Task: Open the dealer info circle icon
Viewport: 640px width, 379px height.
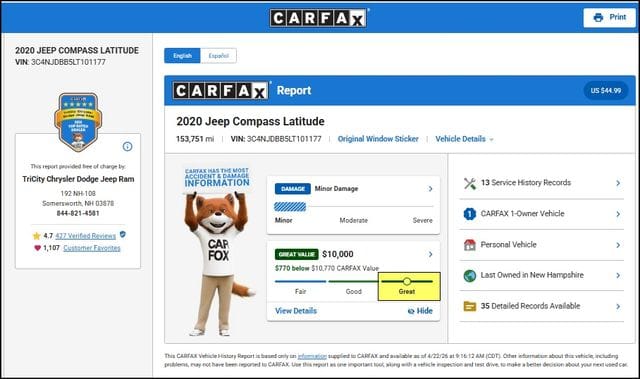Action: pos(127,146)
